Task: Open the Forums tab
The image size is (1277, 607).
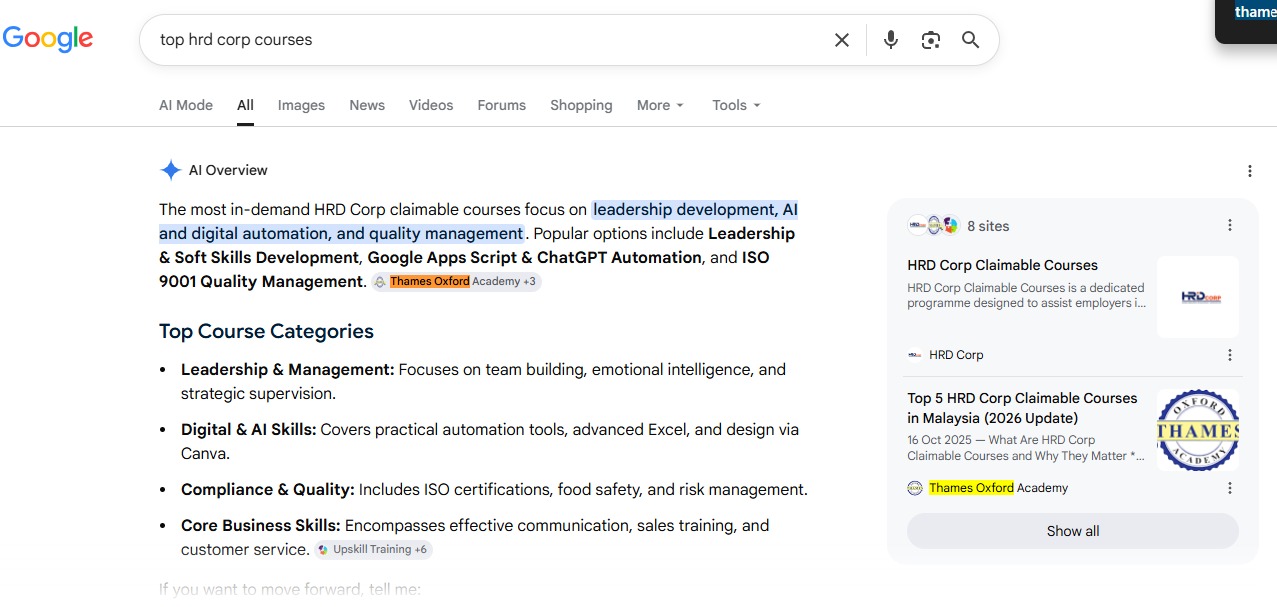Action: coord(501,105)
